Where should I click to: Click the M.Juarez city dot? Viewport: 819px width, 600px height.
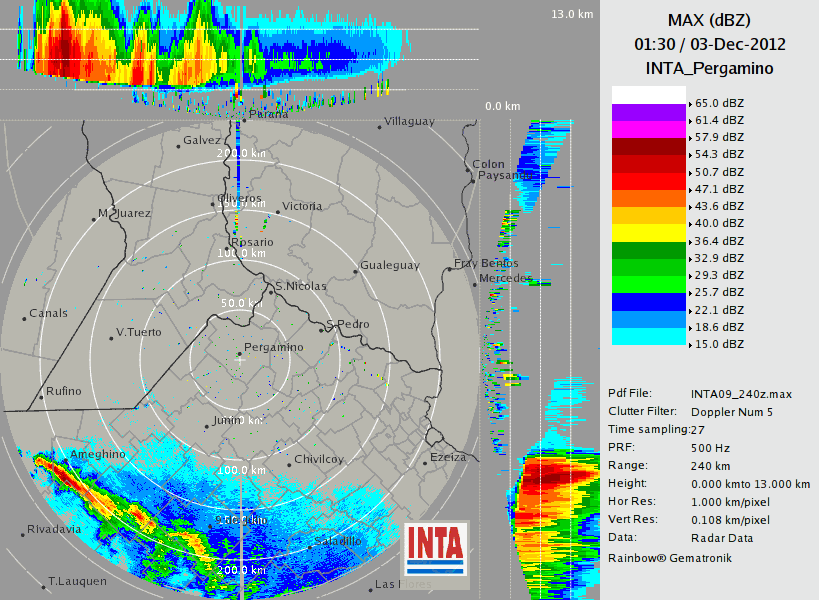pos(93,219)
